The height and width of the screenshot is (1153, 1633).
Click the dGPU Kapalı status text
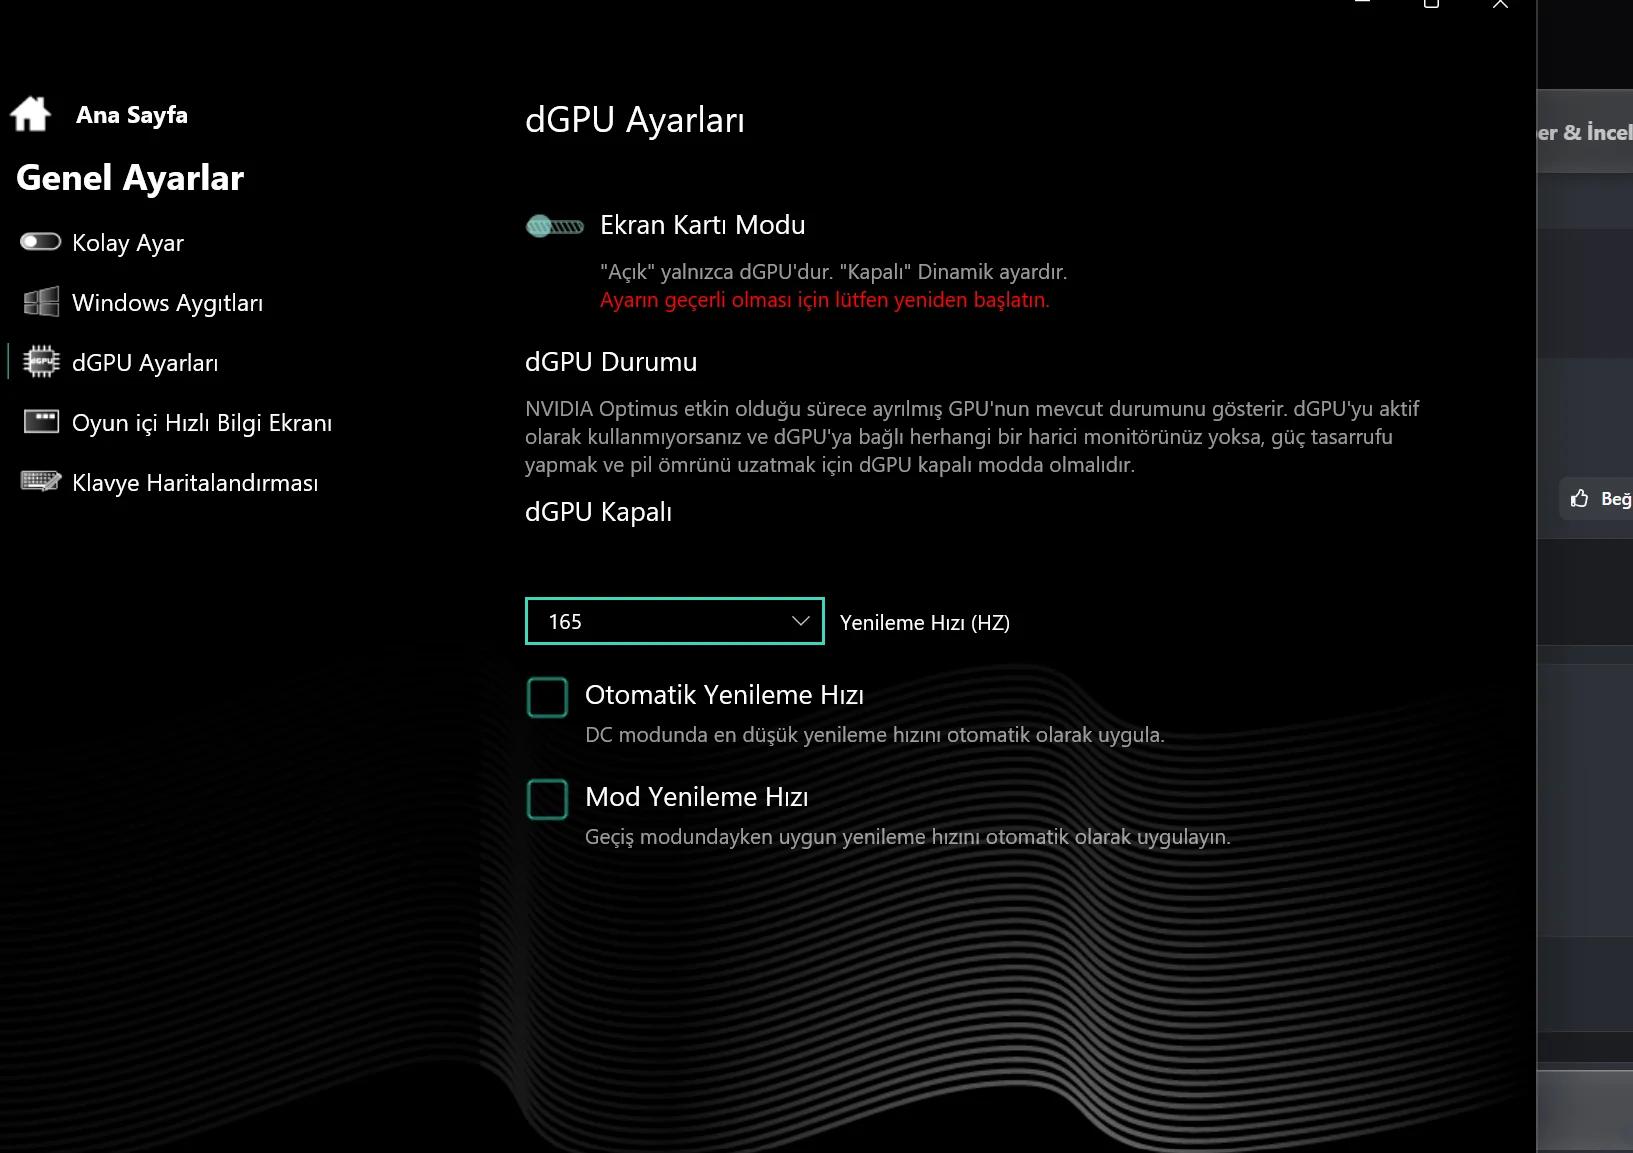(x=598, y=512)
